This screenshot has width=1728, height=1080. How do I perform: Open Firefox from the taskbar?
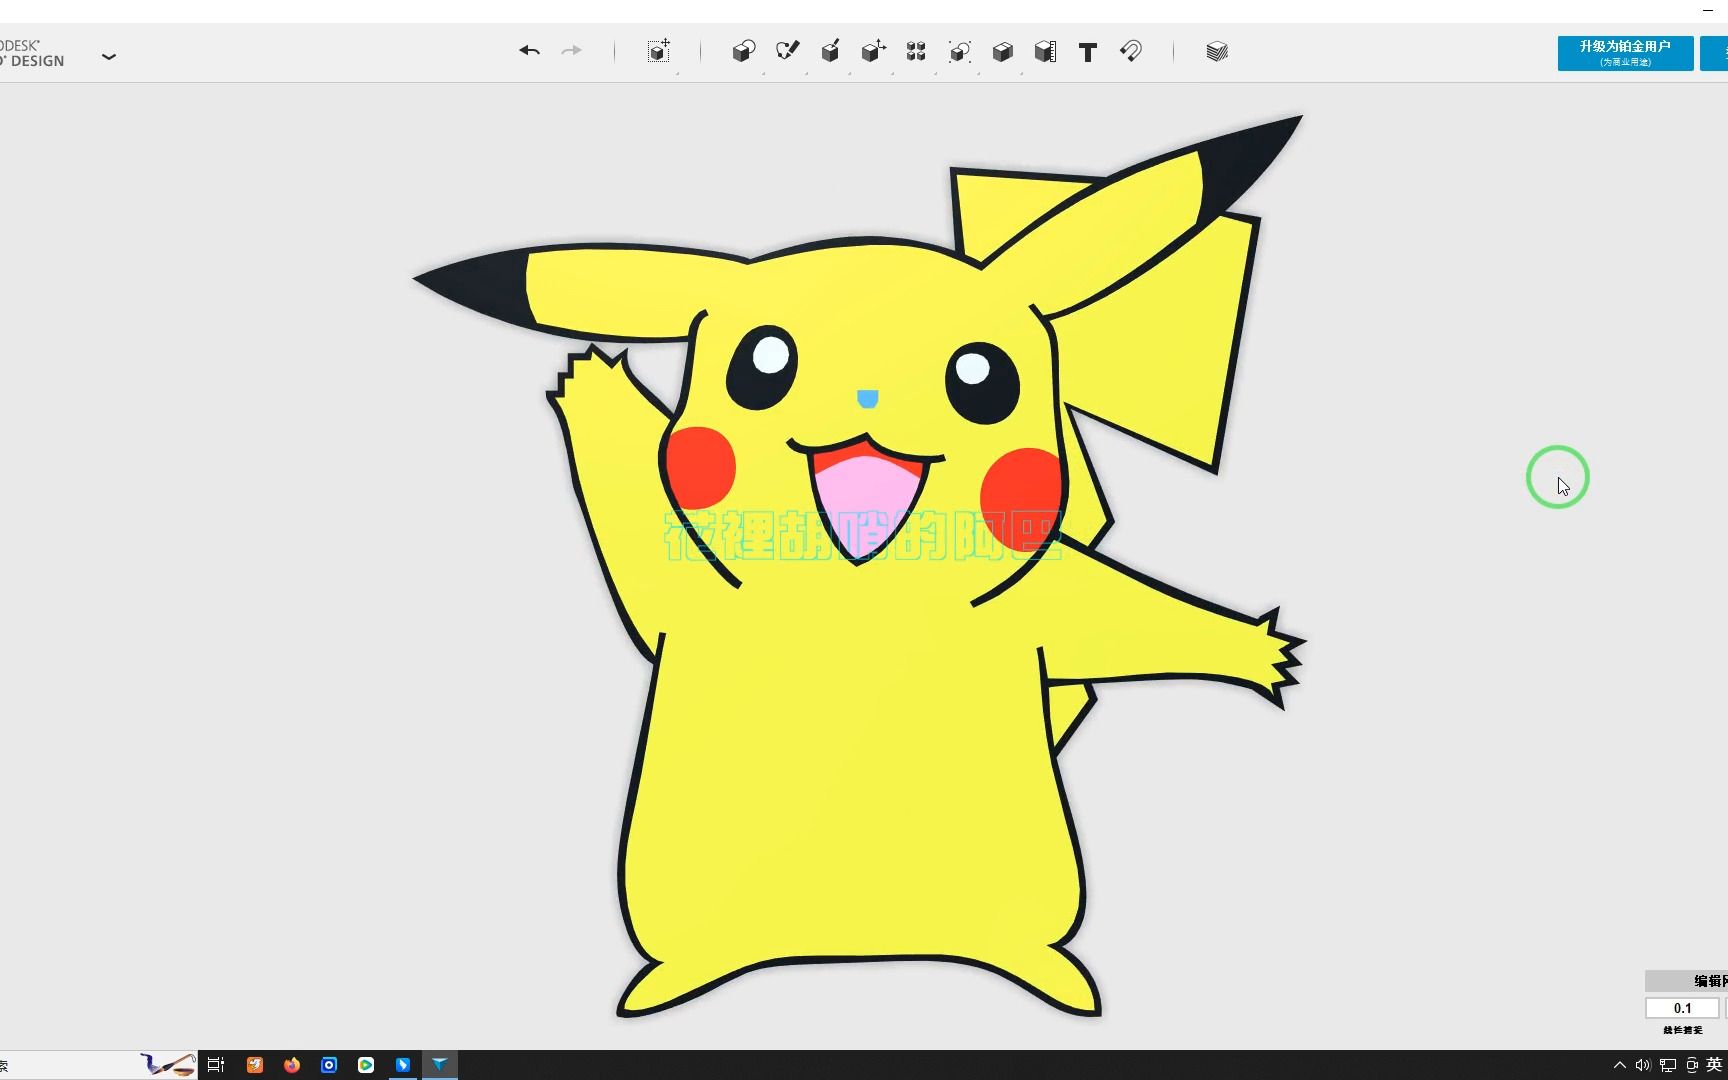(x=292, y=1065)
